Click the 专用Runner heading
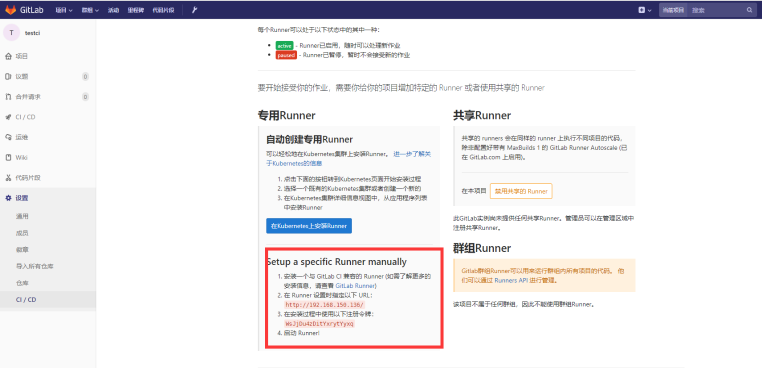Image resolution: width=762 pixels, height=368 pixels. [x=287, y=116]
